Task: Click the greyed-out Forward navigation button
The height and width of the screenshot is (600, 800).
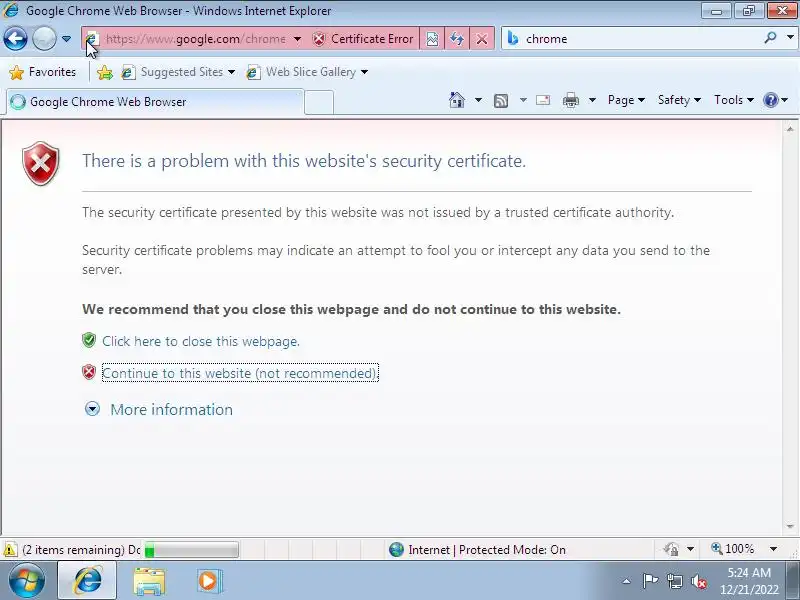Action: tap(44, 39)
